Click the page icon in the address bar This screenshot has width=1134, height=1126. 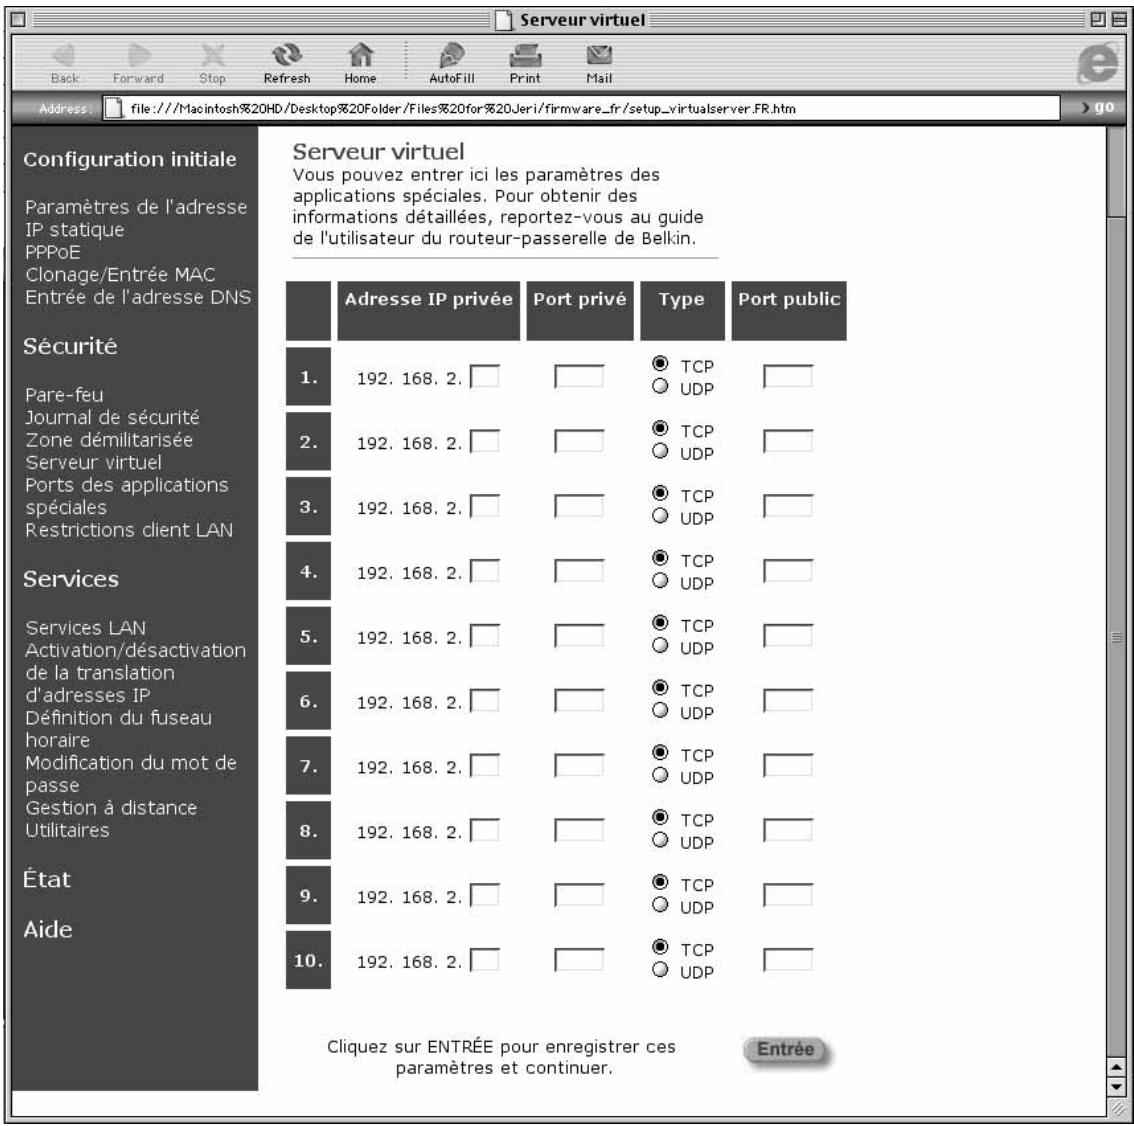click(x=113, y=108)
